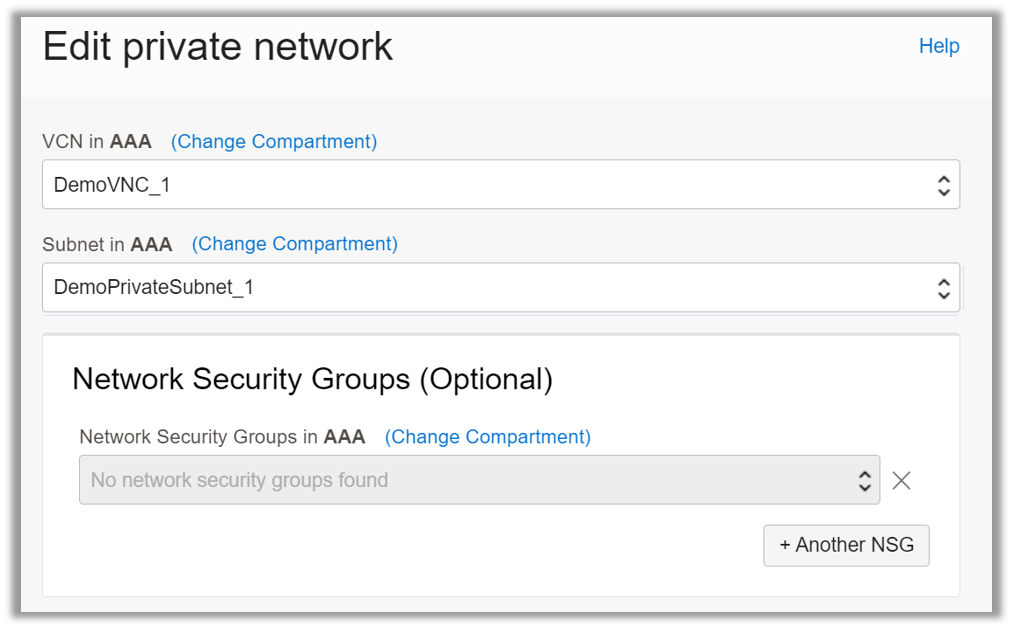
Task: Click the Edit private network title area
Action: pos(217,46)
